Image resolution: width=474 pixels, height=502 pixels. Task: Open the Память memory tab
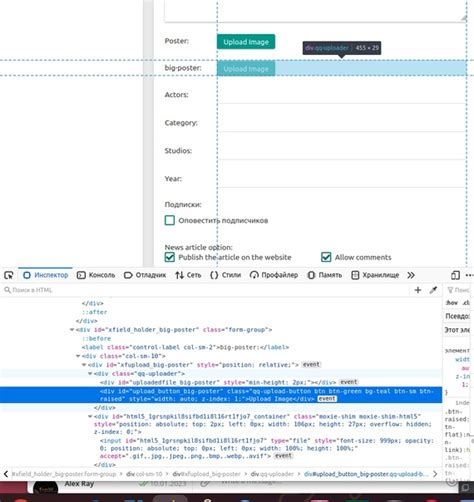[x=325, y=275]
